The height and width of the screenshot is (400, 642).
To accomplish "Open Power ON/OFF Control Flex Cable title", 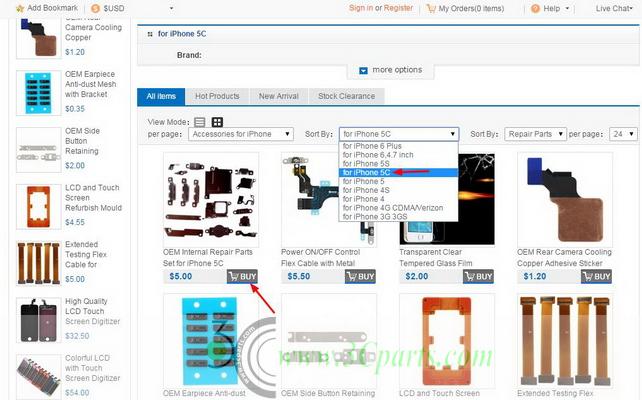I will [320, 258].
